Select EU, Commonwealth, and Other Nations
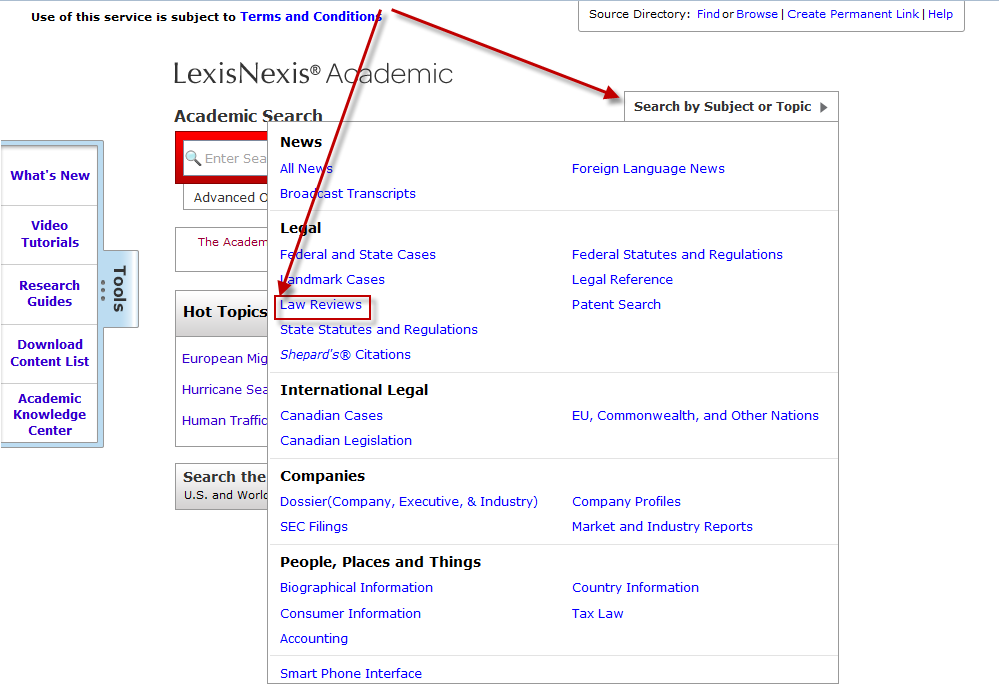 point(695,415)
